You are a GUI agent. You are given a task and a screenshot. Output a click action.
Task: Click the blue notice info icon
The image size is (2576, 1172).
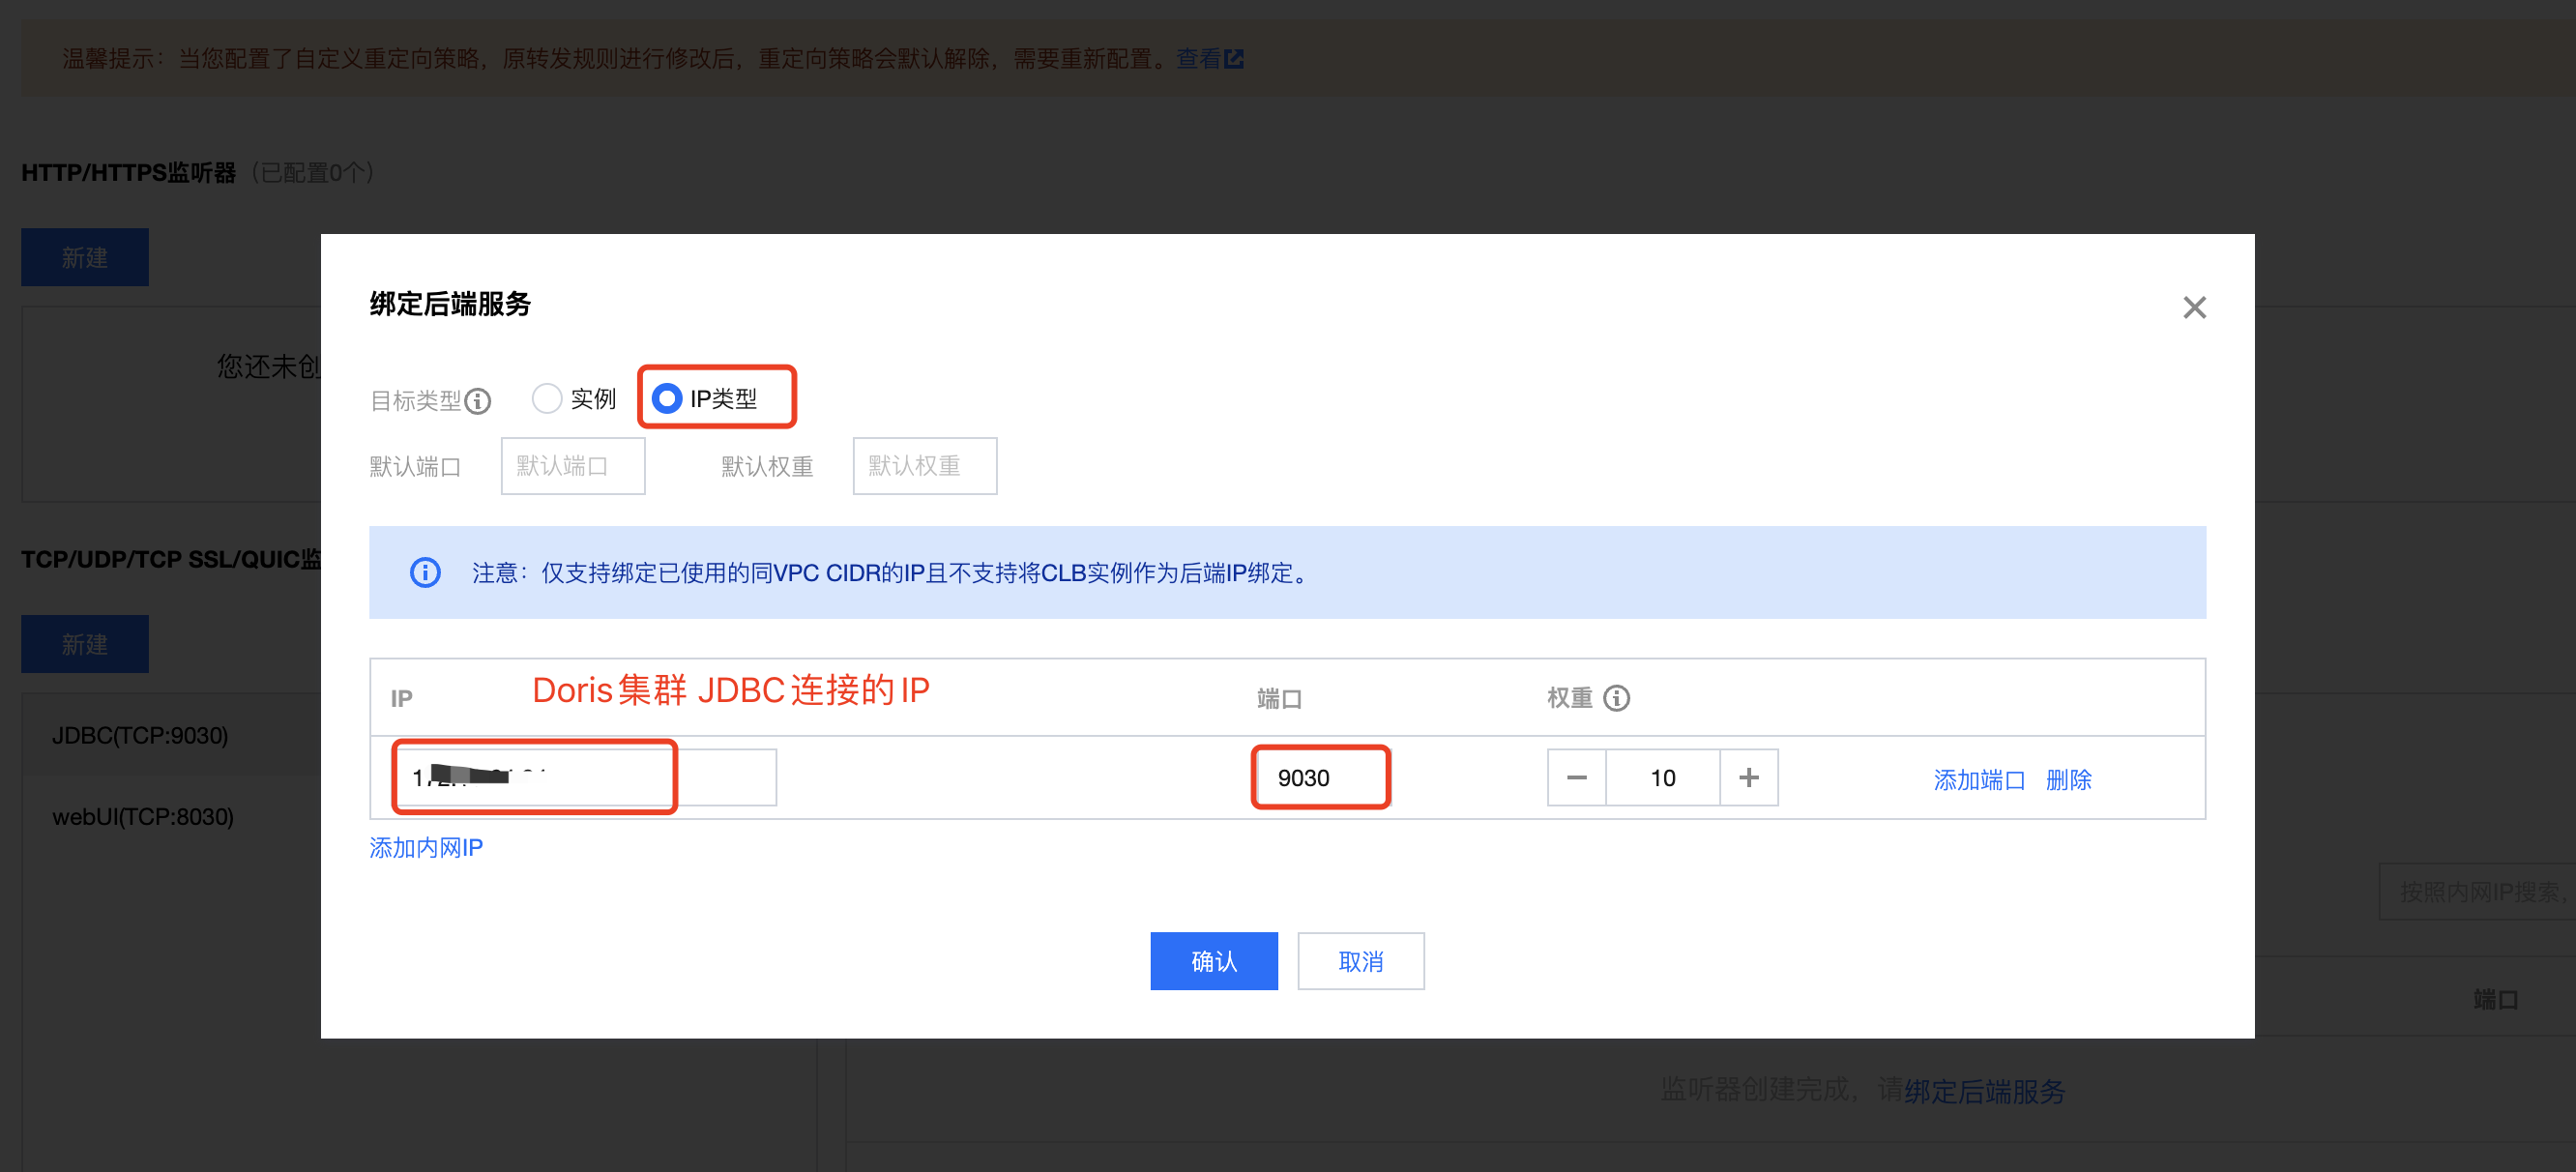pos(425,572)
